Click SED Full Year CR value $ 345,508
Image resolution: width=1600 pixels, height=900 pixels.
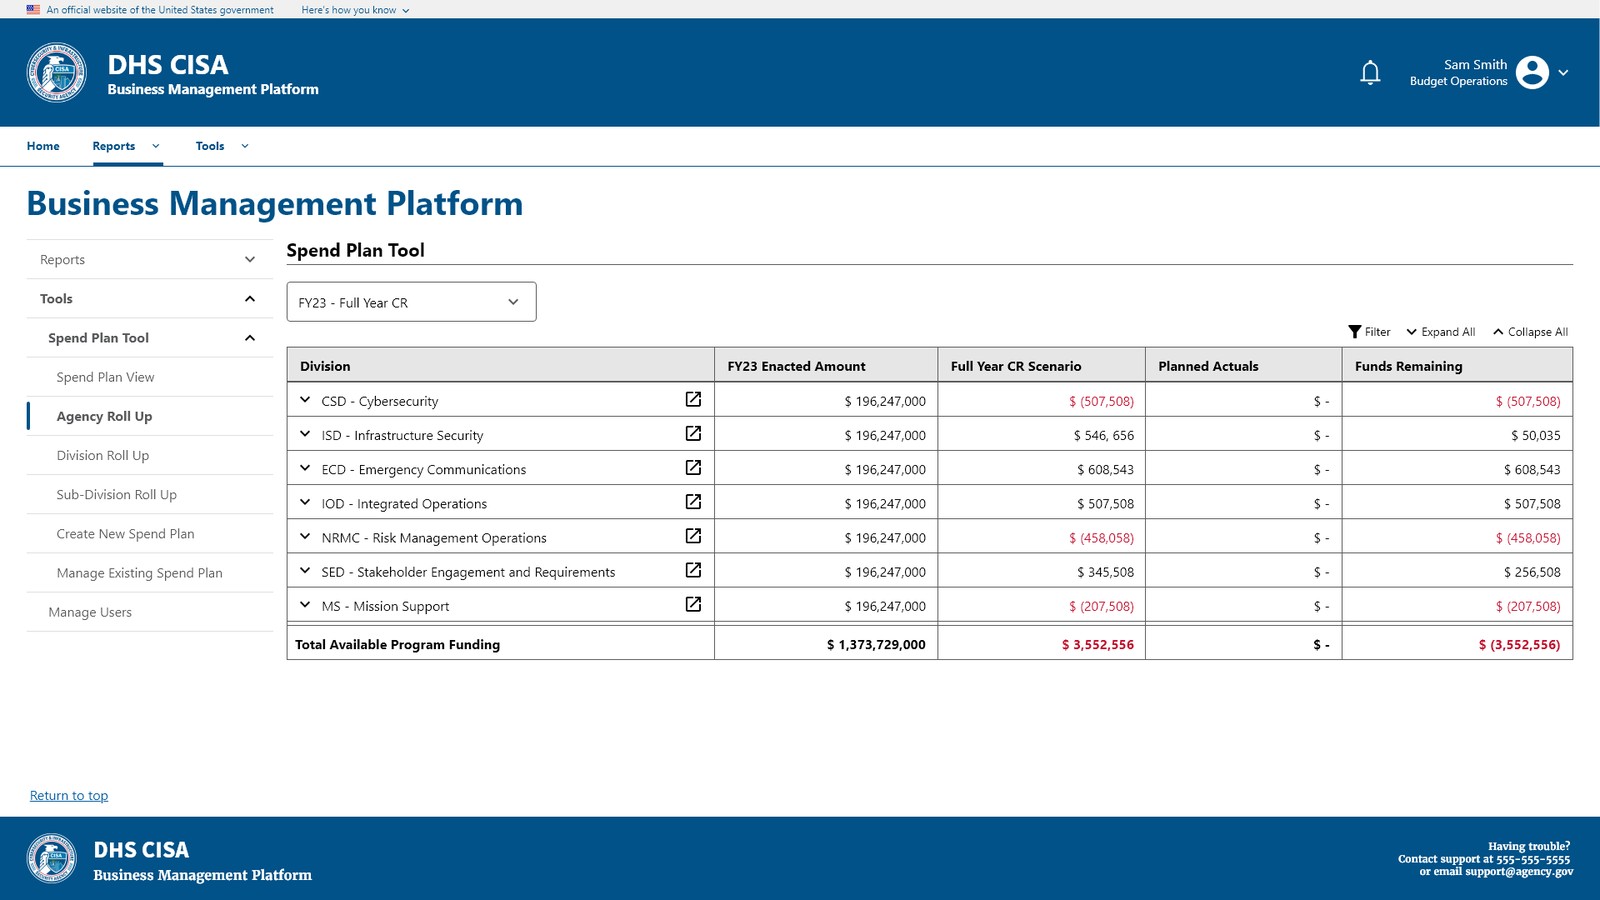[x=1105, y=572]
